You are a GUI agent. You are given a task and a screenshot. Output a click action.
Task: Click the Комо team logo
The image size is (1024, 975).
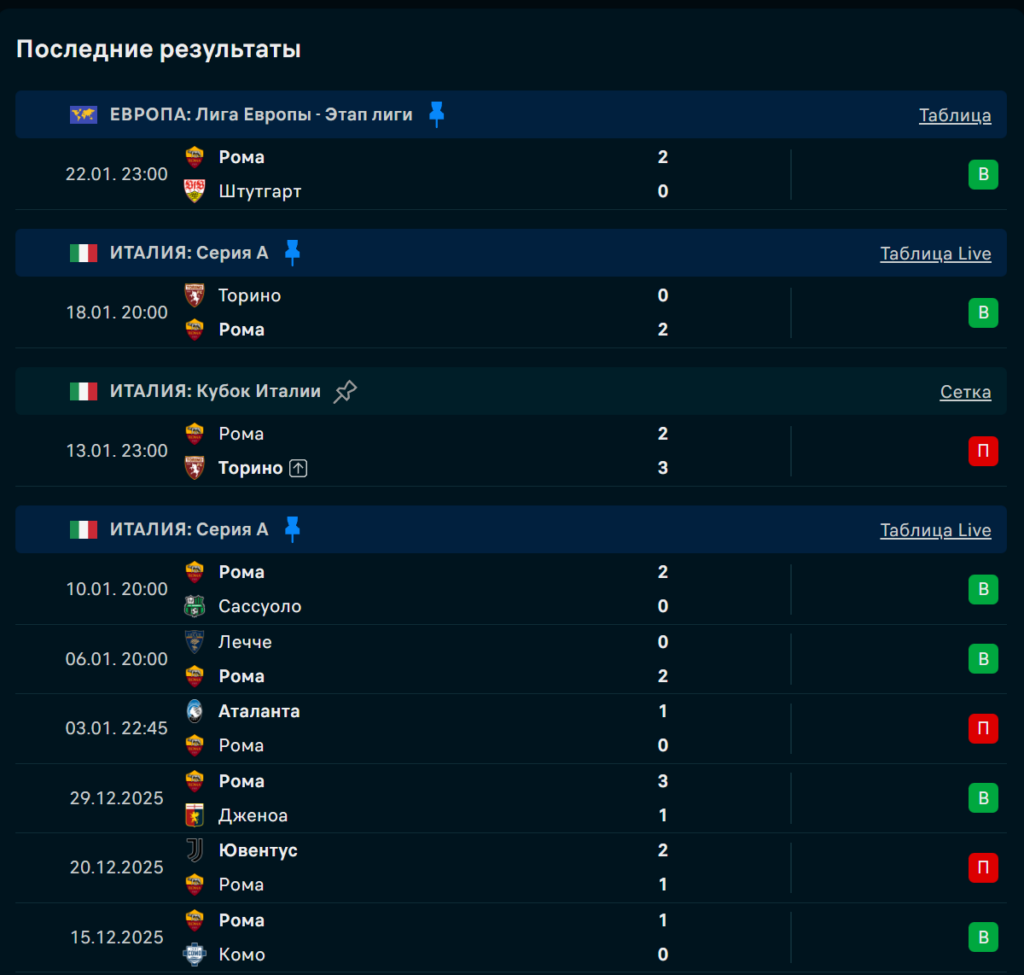[195, 954]
